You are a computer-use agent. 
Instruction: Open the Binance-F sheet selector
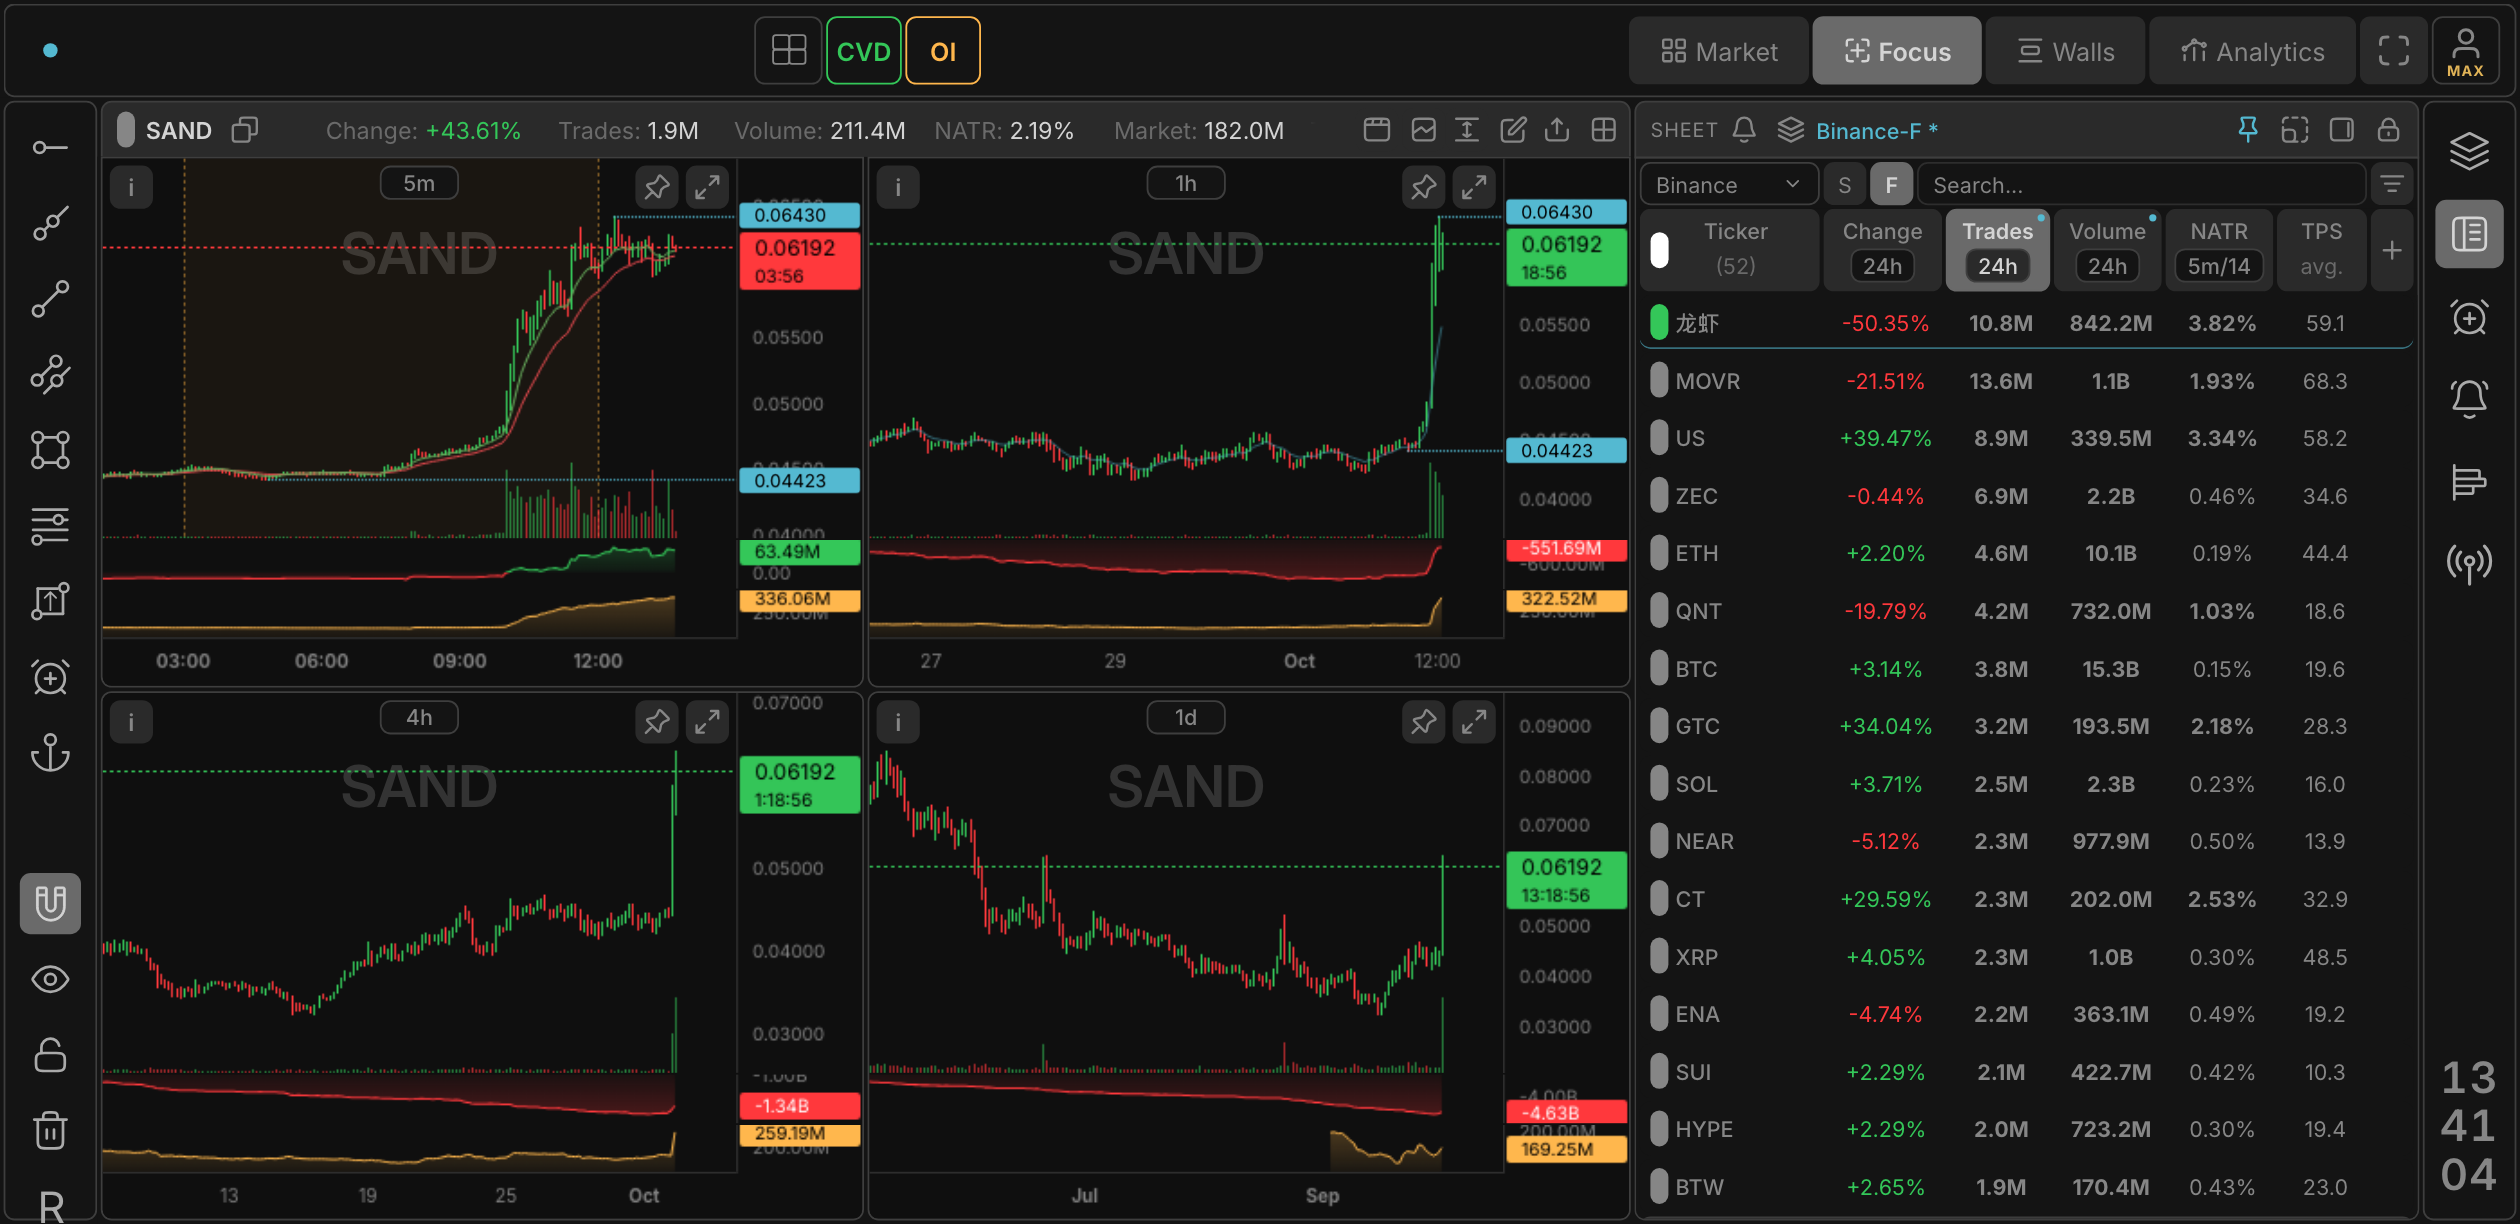click(1860, 131)
